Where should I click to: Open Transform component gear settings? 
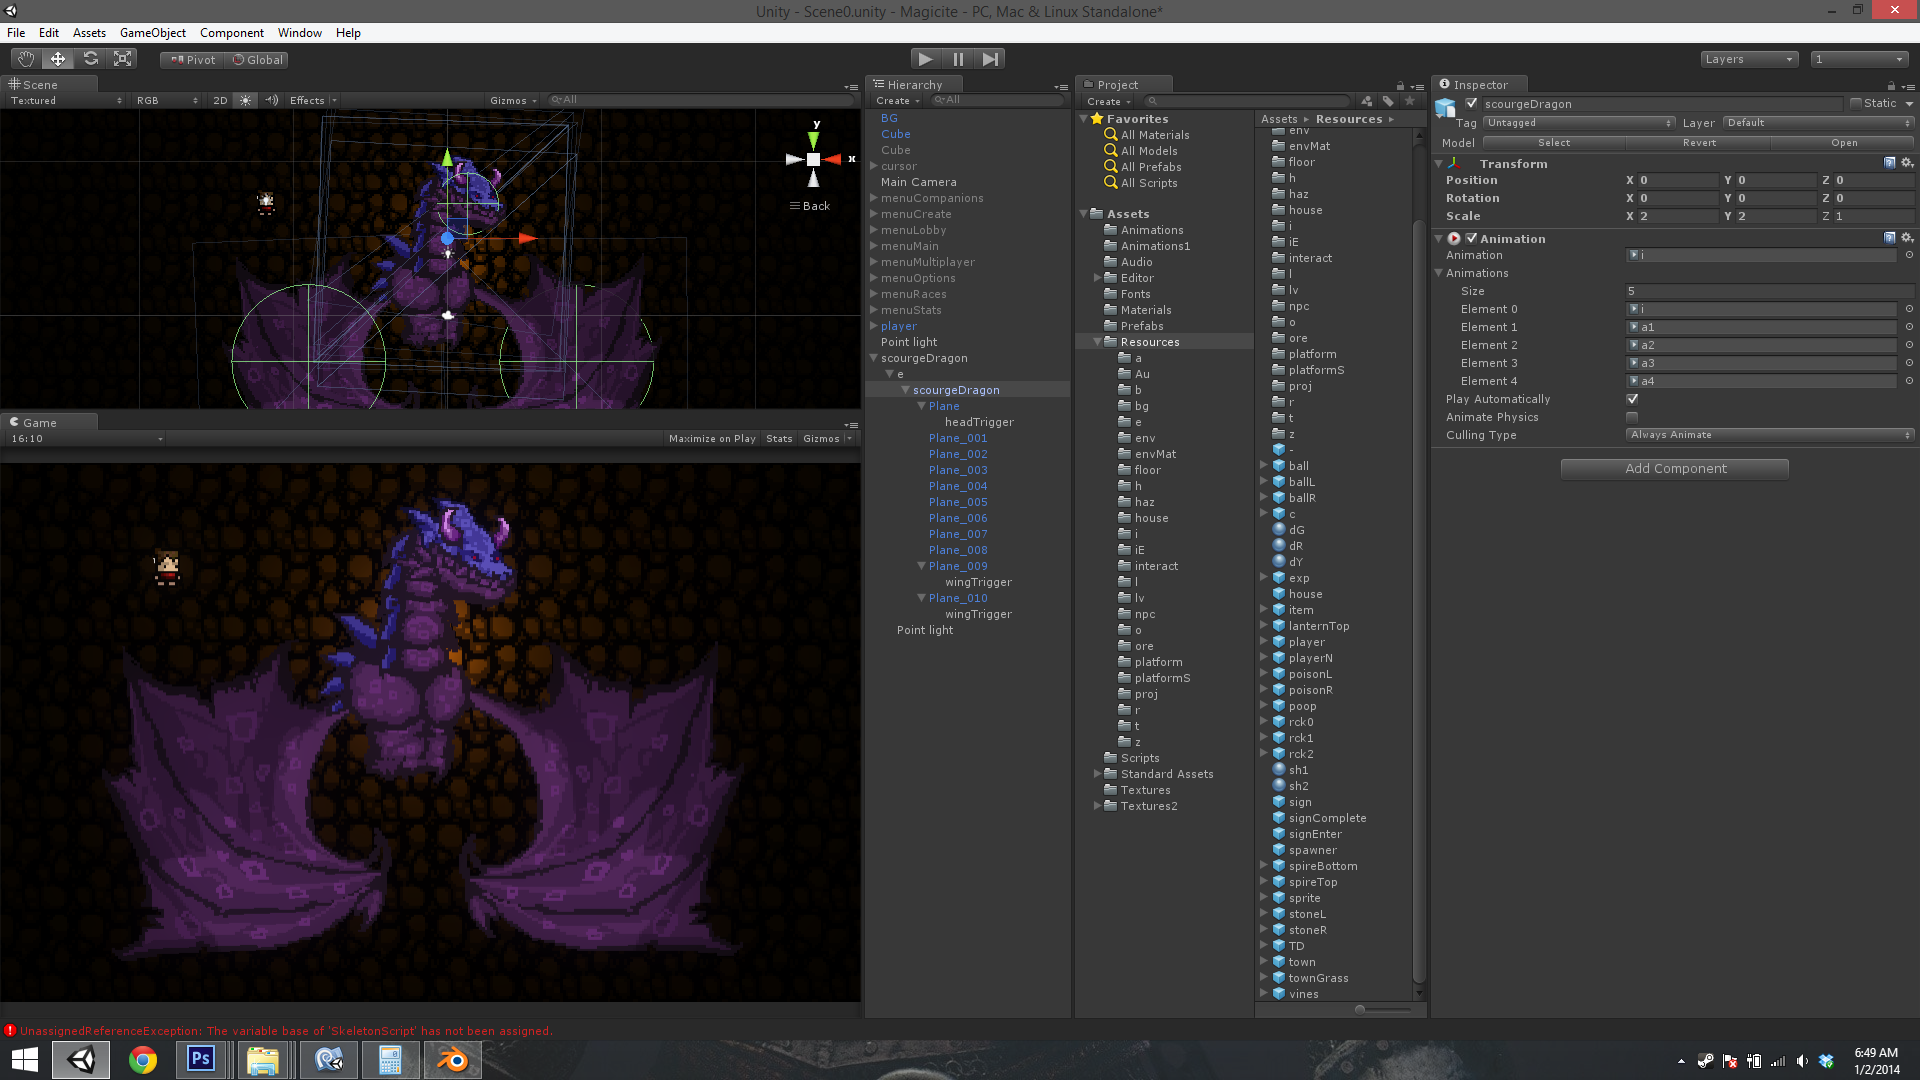coord(1907,163)
